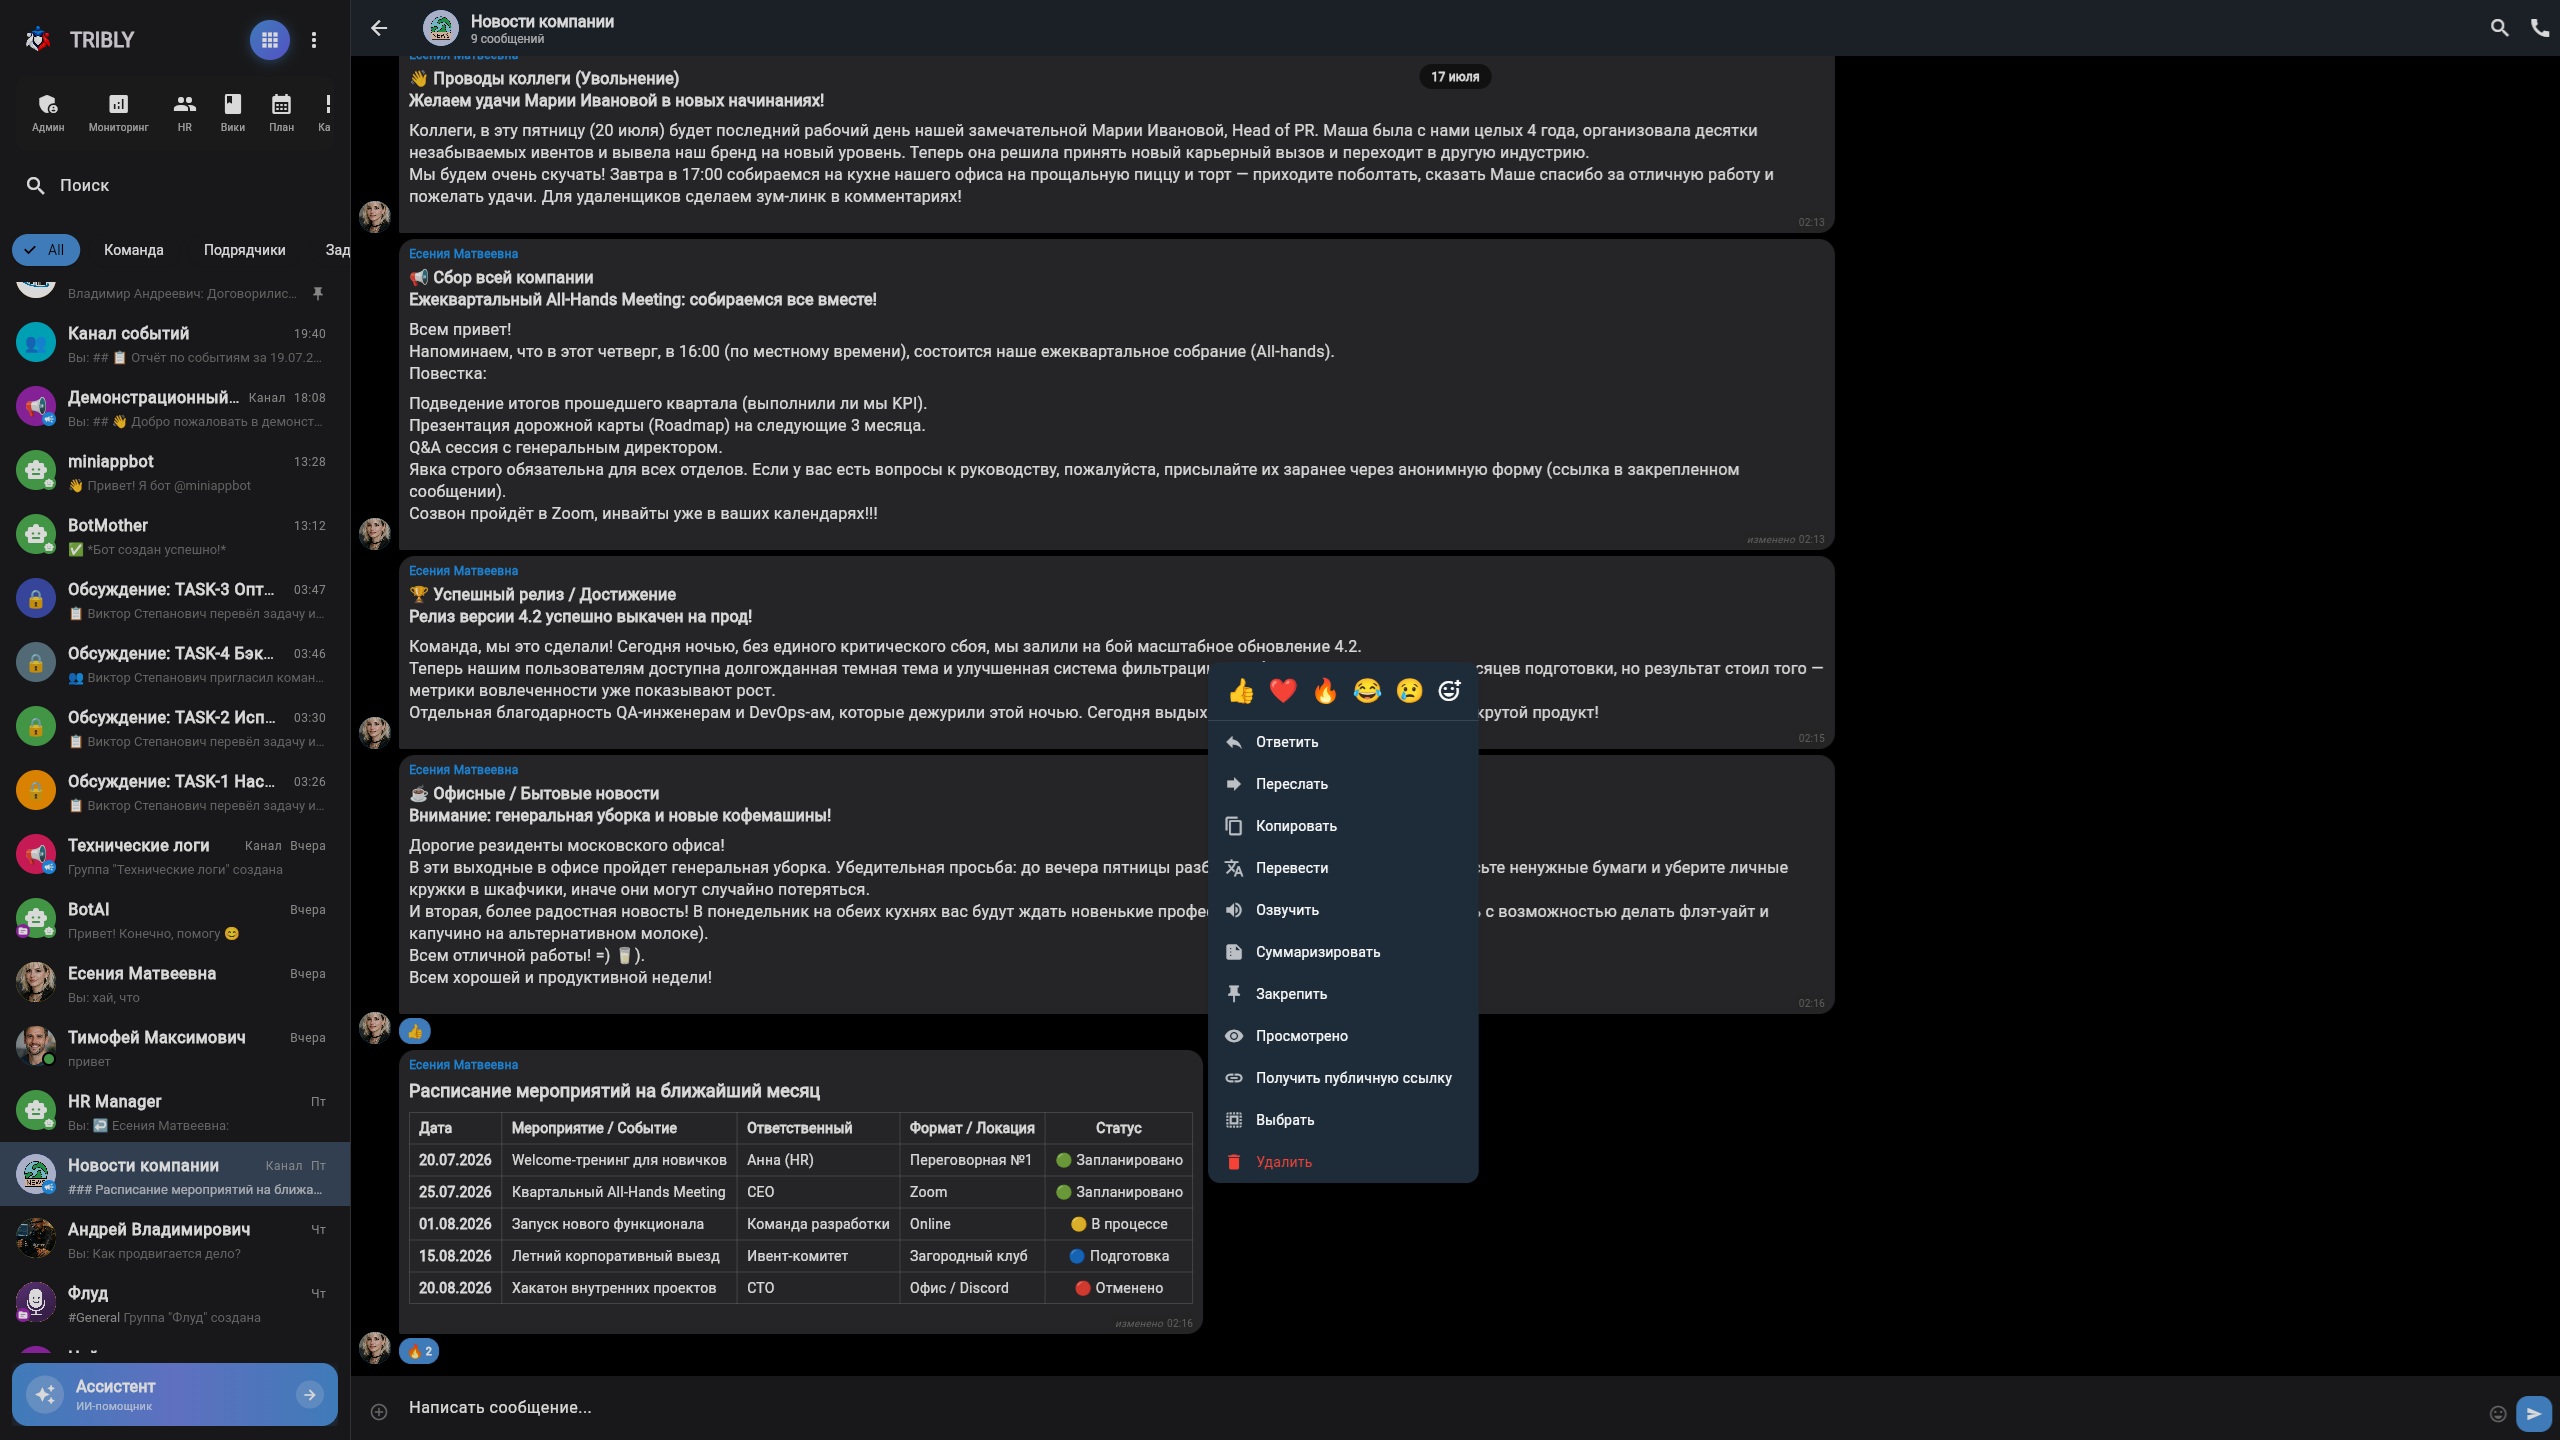Screen dimensions: 2560x1440
Task: Start a call with the phone icon
Action: (x=2540, y=28)
